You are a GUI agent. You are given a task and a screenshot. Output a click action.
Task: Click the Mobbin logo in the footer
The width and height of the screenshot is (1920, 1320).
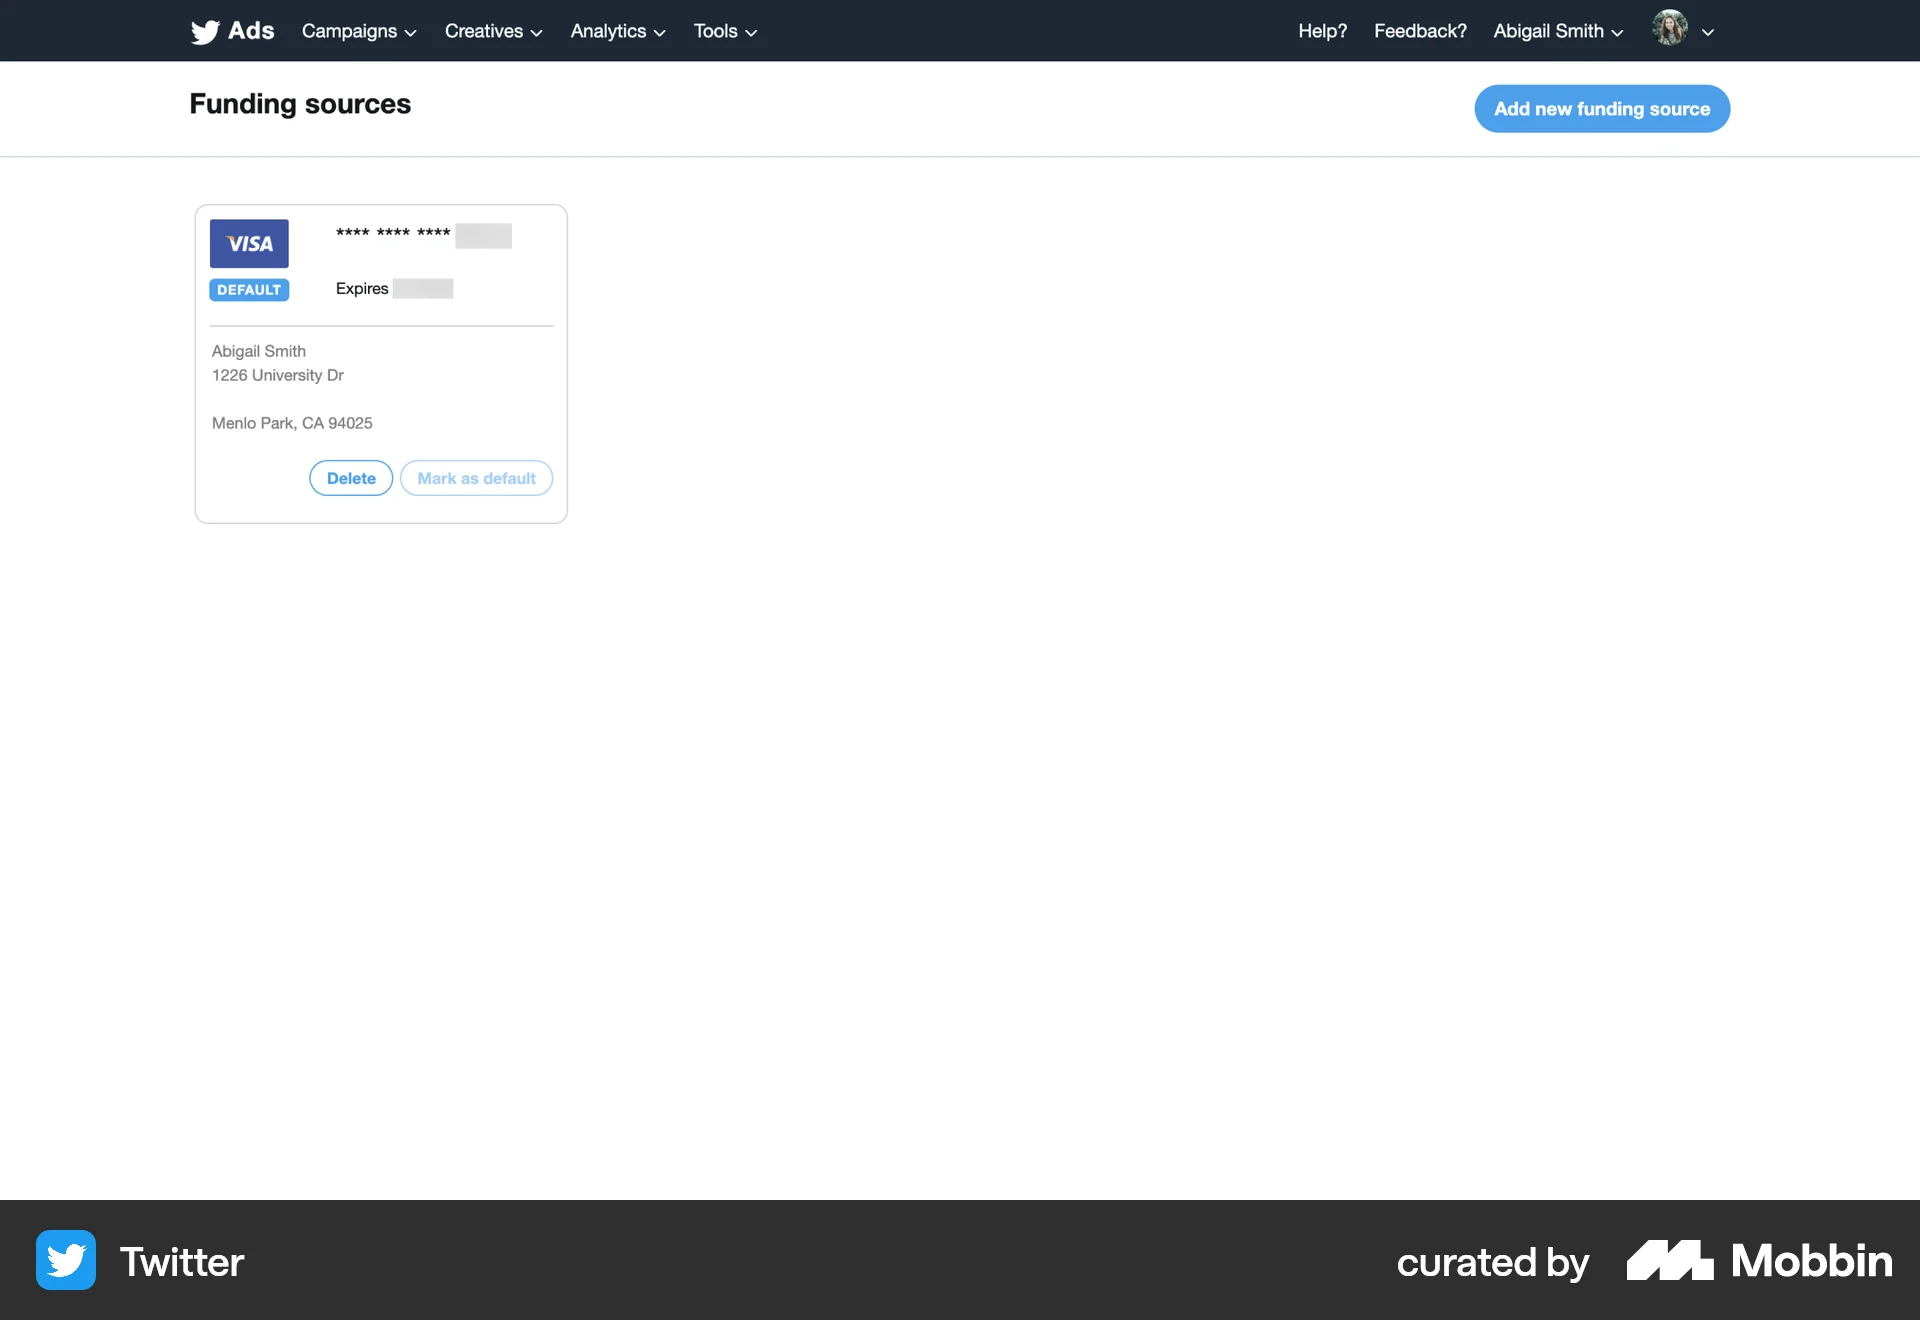(1759, 1260)
